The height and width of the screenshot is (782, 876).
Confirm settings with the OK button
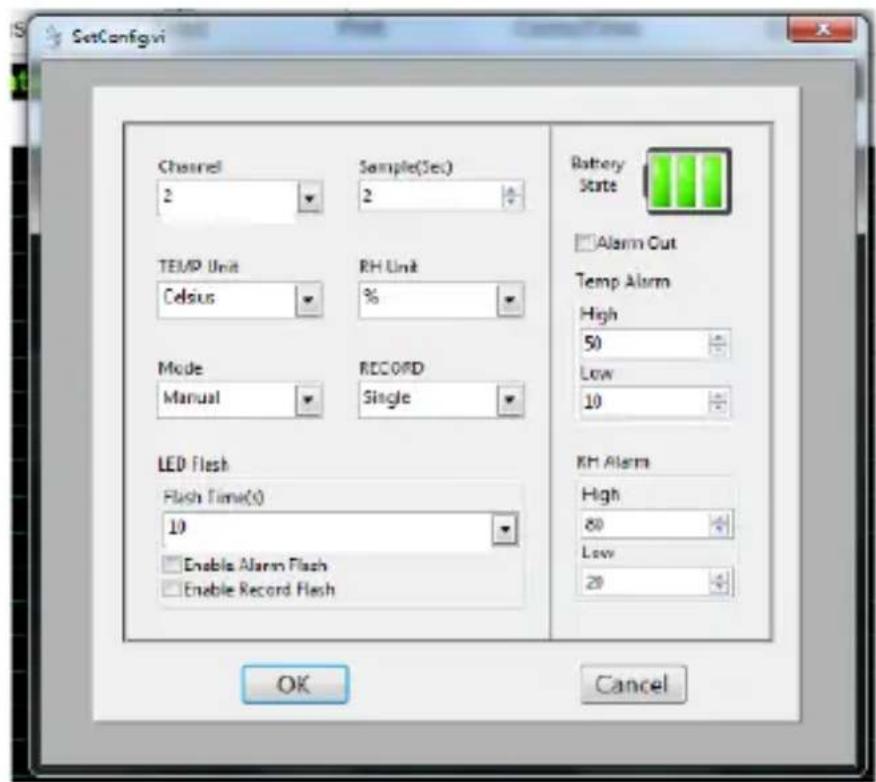click(x=296, y=684)
